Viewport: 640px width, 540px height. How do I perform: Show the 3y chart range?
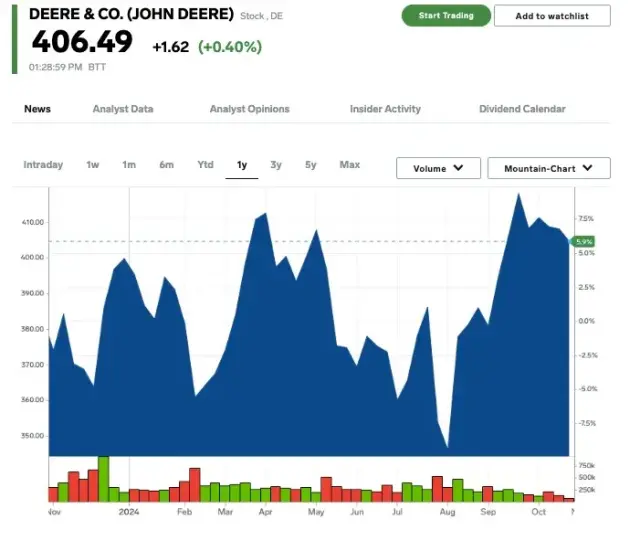coord(276,165)
